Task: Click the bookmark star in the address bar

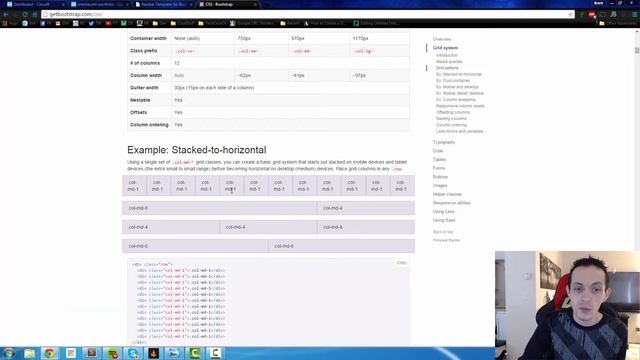Action: (x=570, y=14)
